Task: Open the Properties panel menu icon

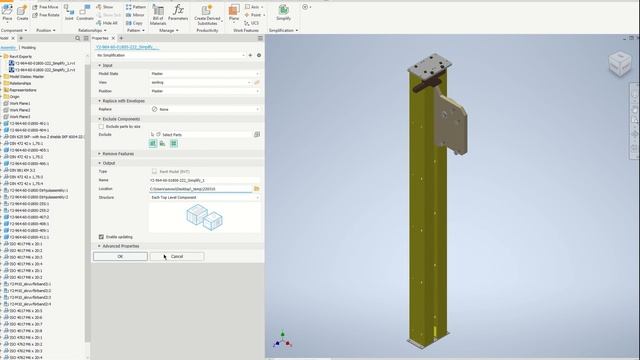Action: pos(260,38)
